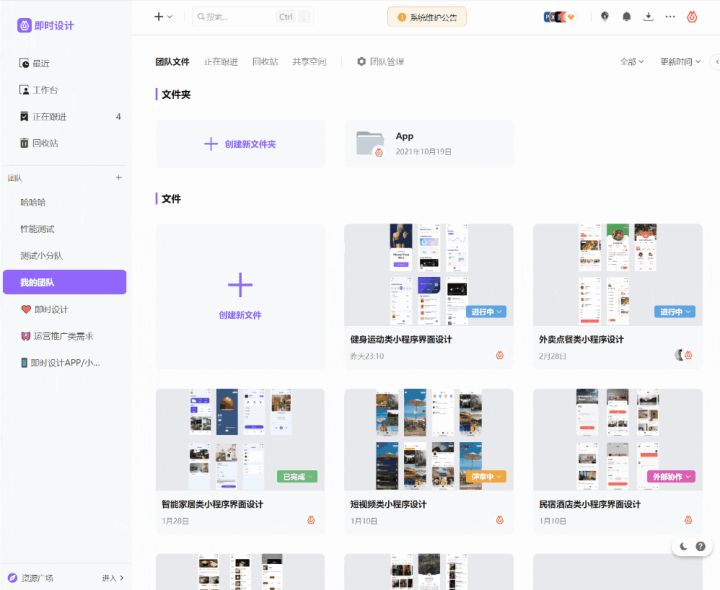Click the download icon in top bar

click(x=648, y=17)
